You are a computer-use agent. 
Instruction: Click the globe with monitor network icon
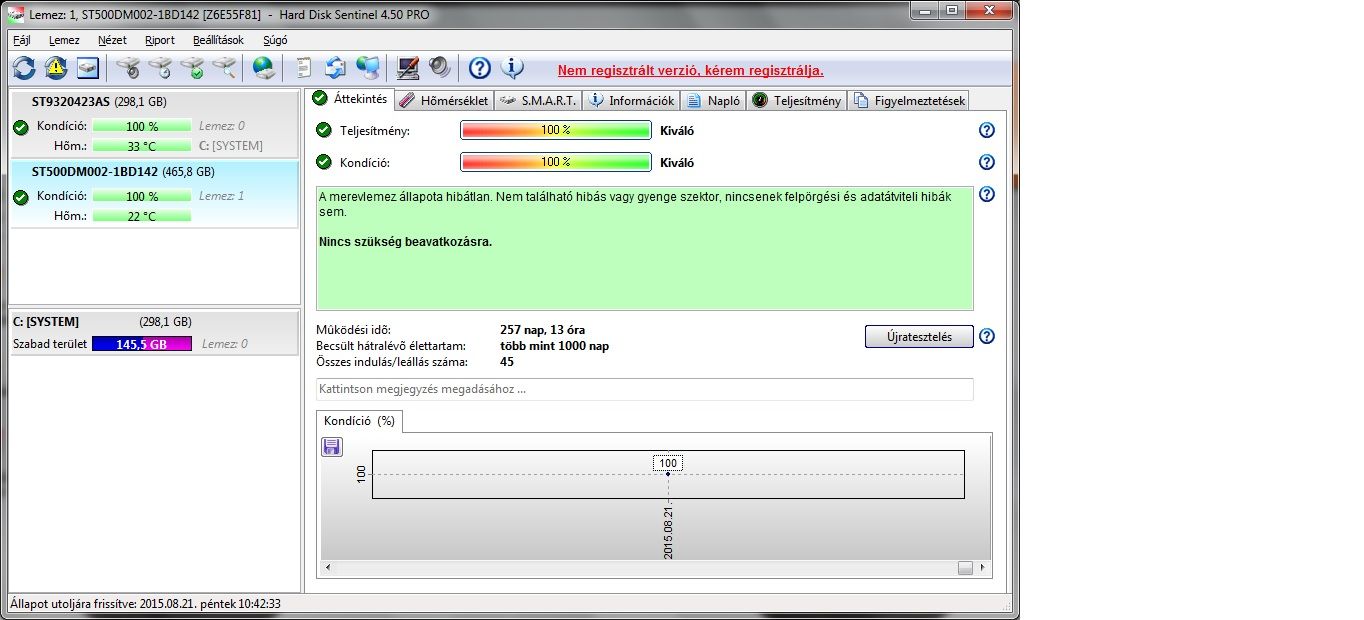(368, 68)
